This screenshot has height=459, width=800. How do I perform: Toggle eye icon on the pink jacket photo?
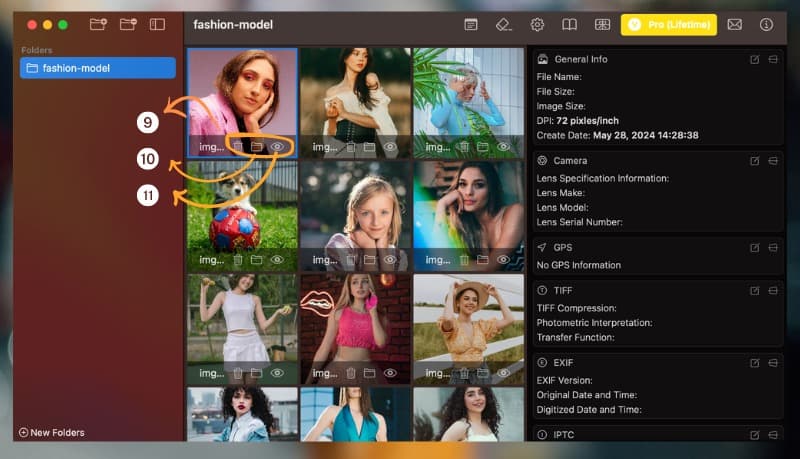(277, 147)
